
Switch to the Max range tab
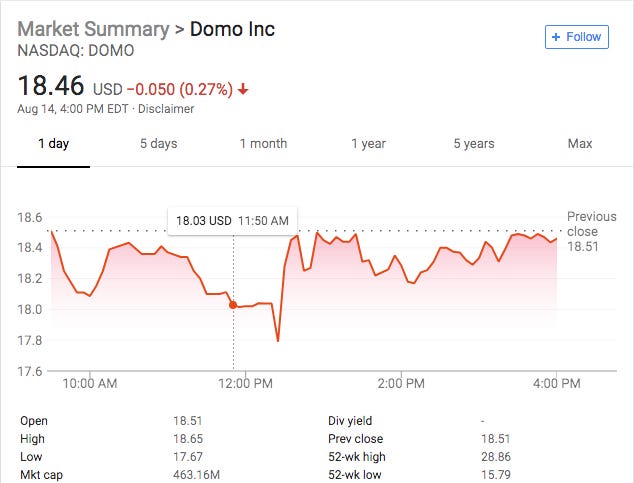click(580, 144)
